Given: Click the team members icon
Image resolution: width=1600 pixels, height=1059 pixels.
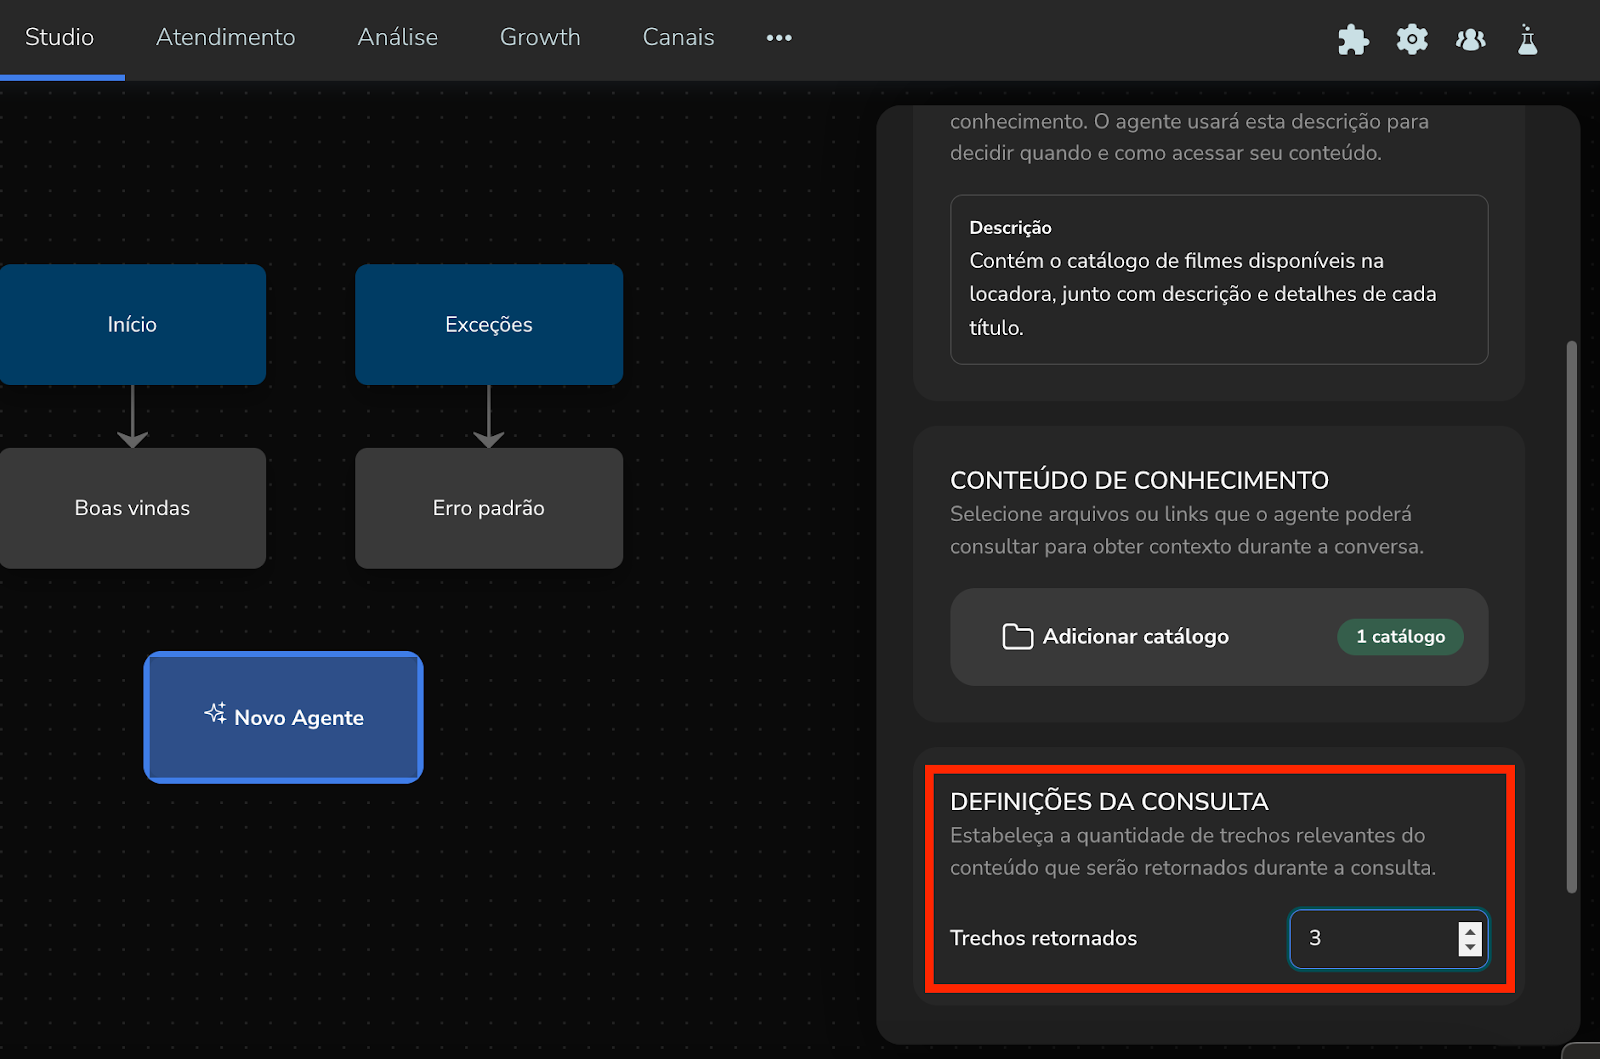Looking at the screenshot, I should point(1470,40).
